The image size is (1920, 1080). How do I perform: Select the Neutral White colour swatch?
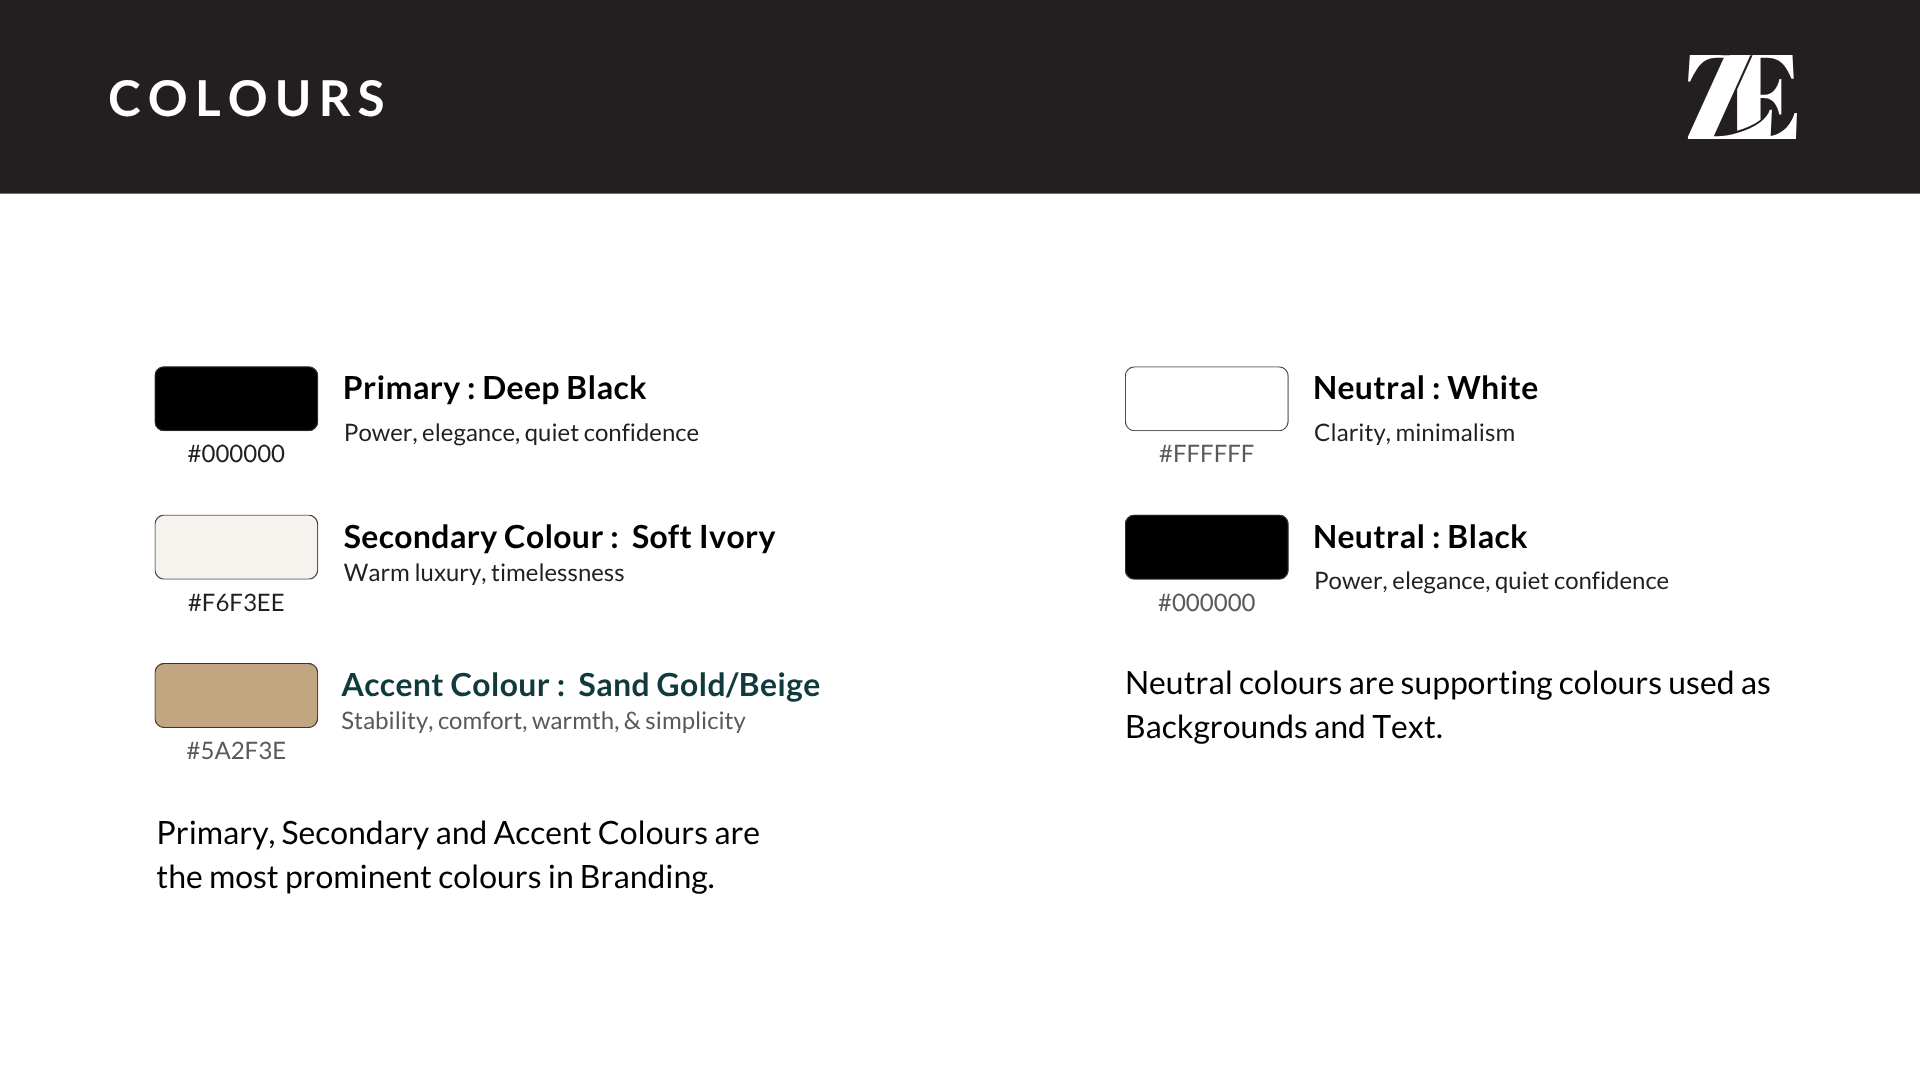1206,399
